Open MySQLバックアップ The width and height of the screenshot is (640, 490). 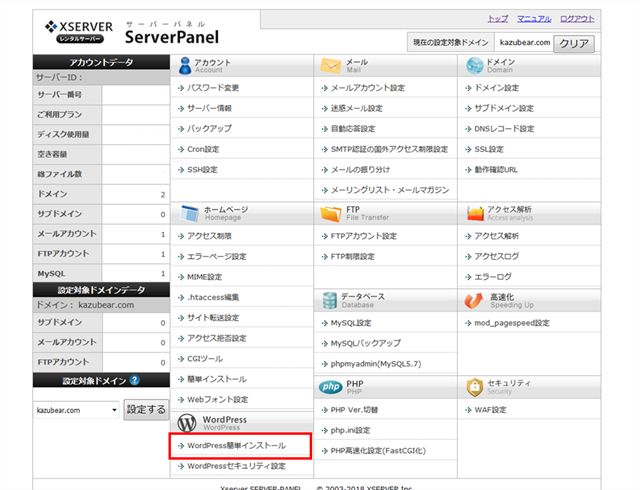[x=366, y=343]
